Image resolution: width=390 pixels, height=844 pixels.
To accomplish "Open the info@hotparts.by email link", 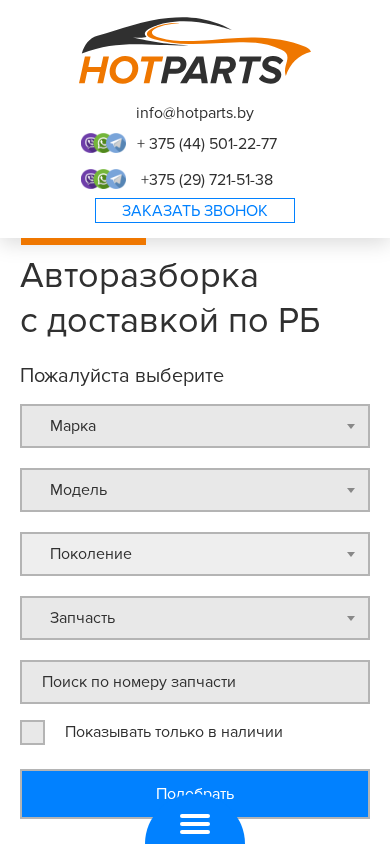I will pyautogui.click(x=195, y=113).
